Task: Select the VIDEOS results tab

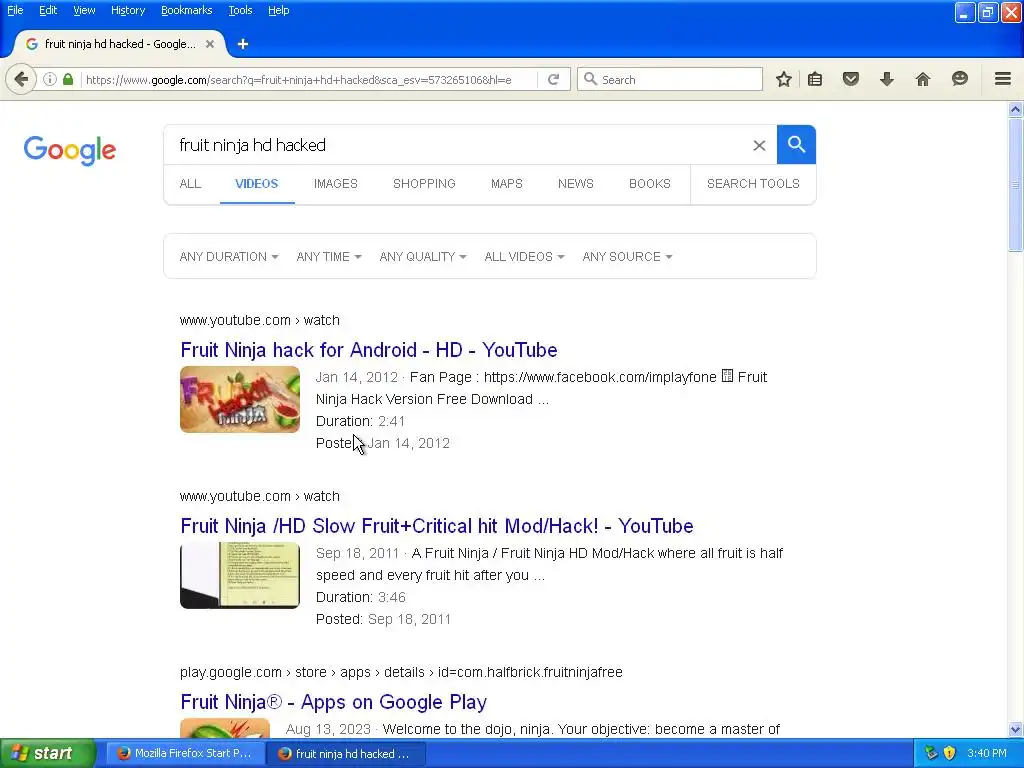Action: [257, 184]
